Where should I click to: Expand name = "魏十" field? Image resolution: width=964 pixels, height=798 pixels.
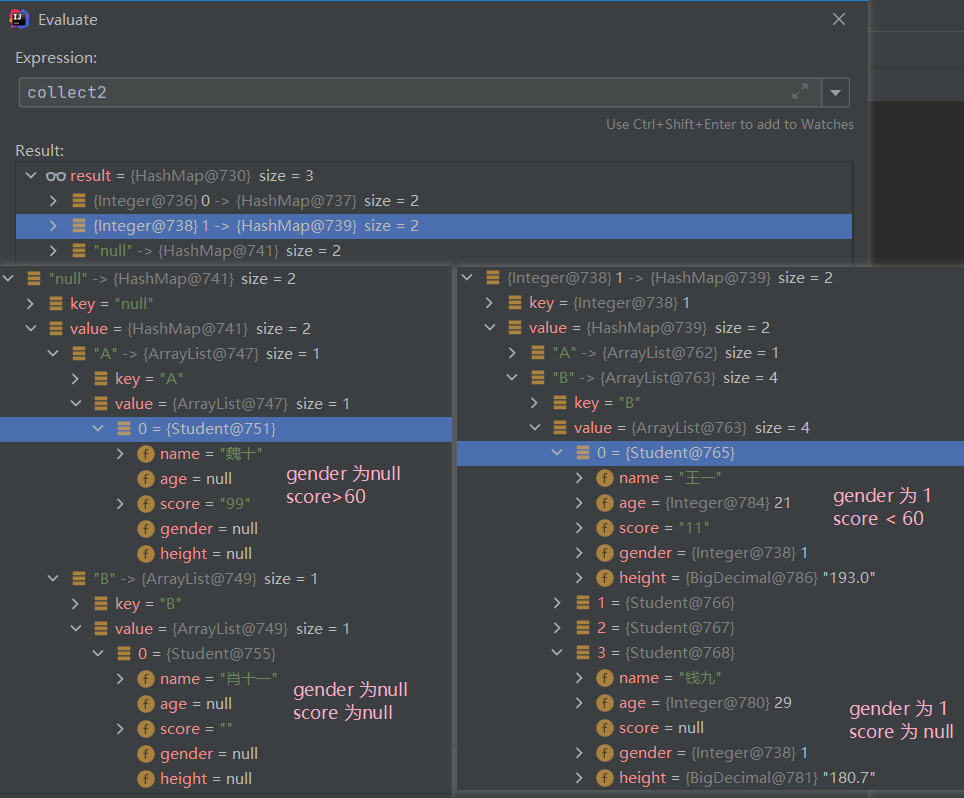(120, 454)
